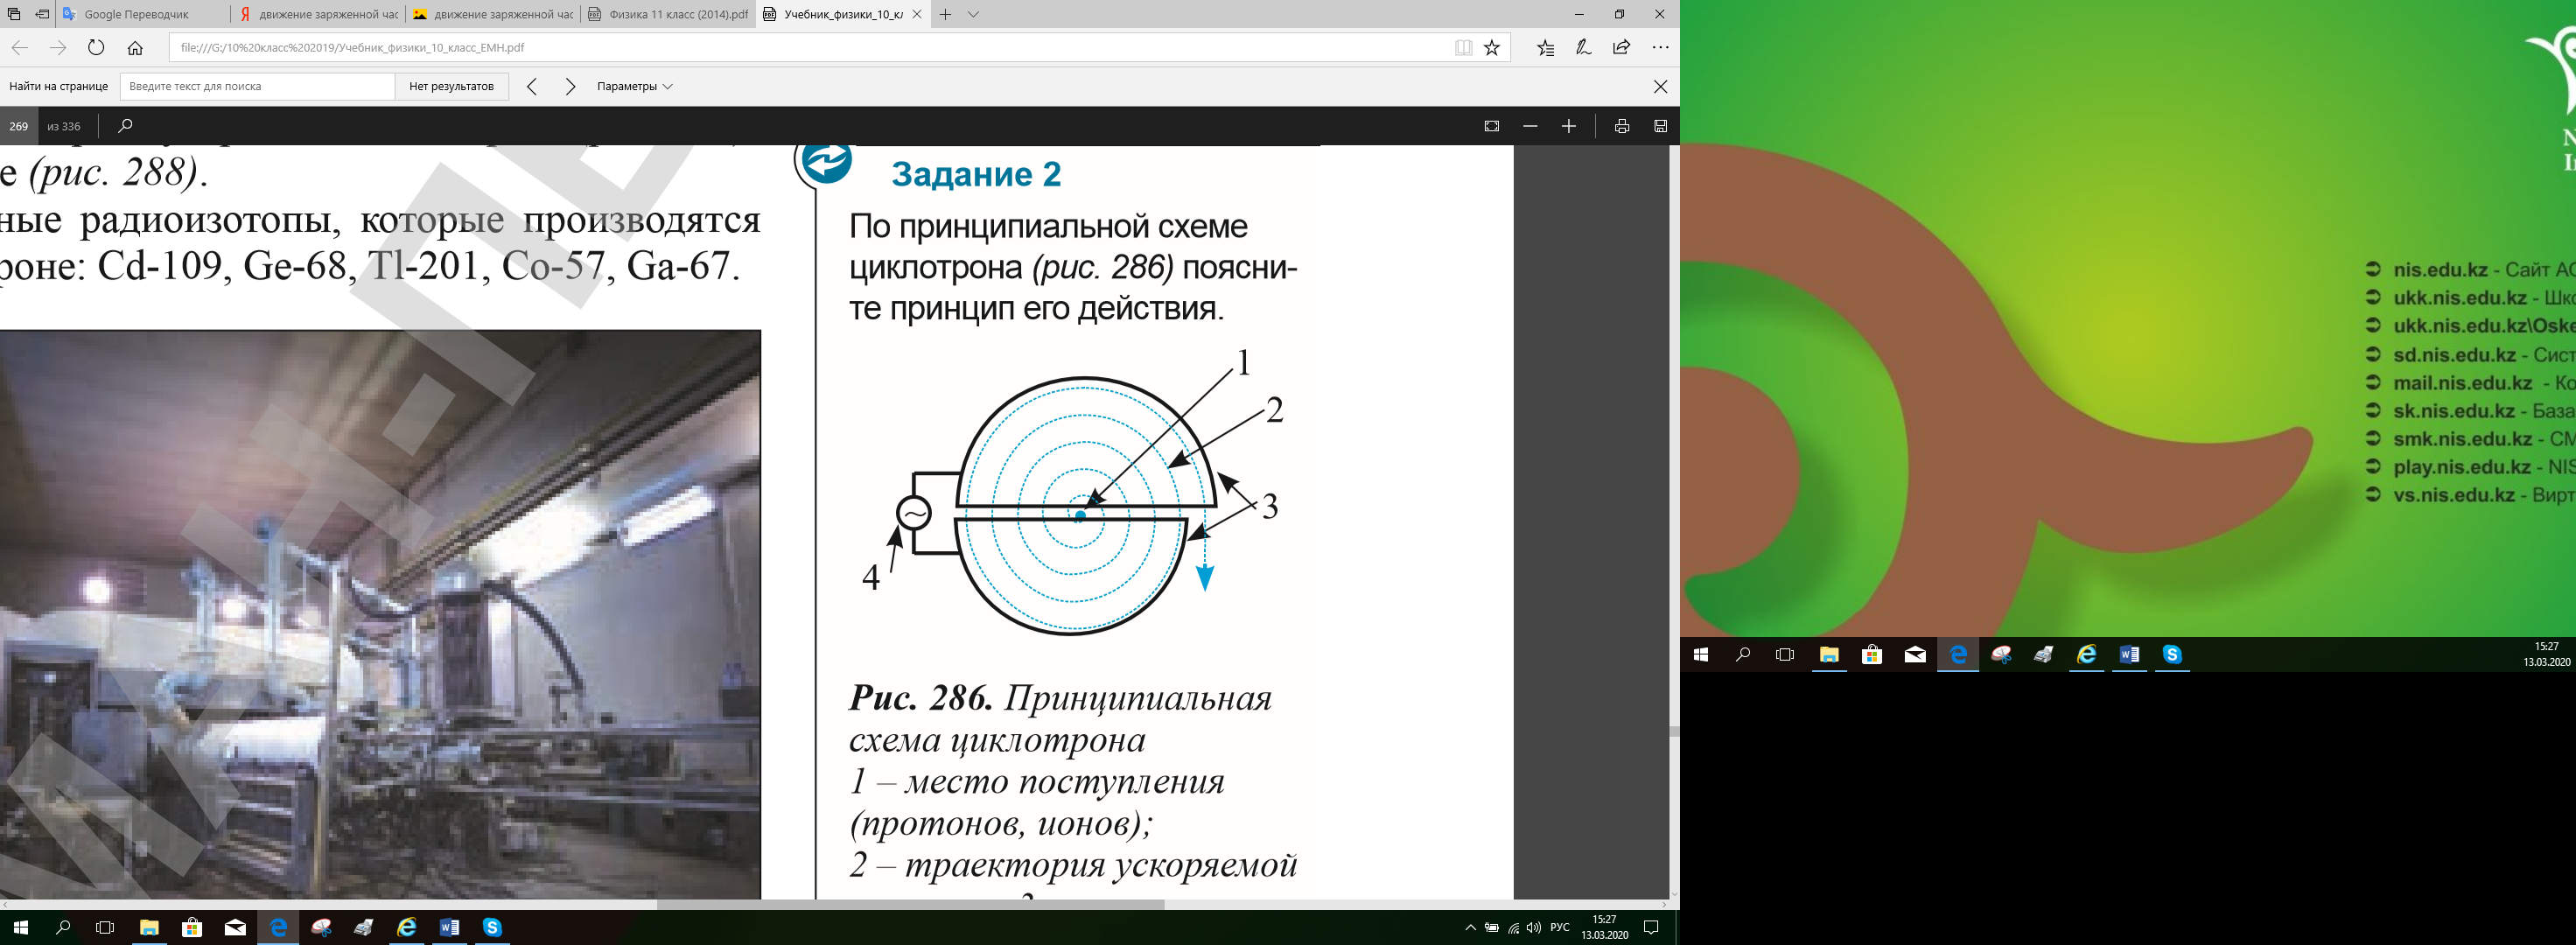Open network settings from the tray
2576x945 pixels.
click(1513, 928)
